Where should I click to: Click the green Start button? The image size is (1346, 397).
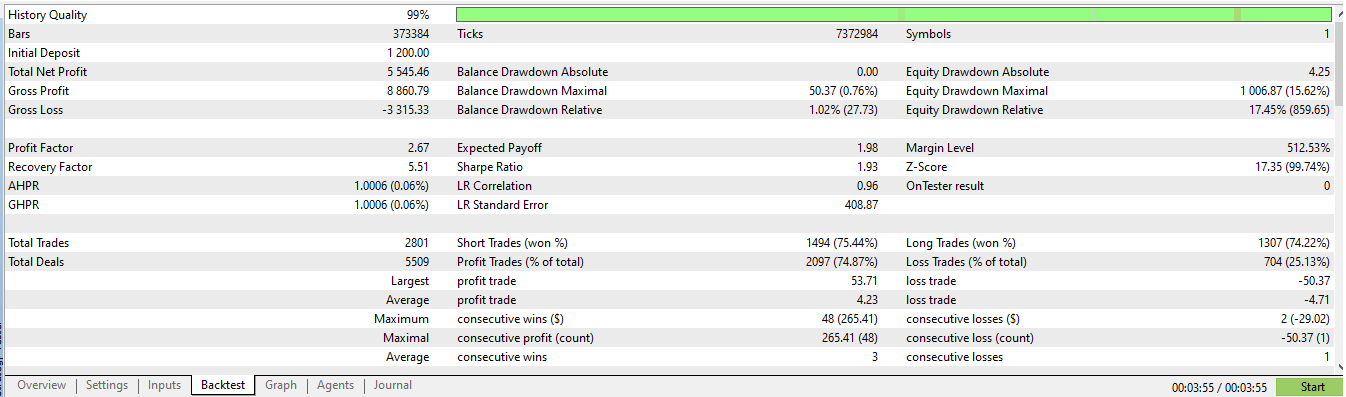pos(1313,387)
